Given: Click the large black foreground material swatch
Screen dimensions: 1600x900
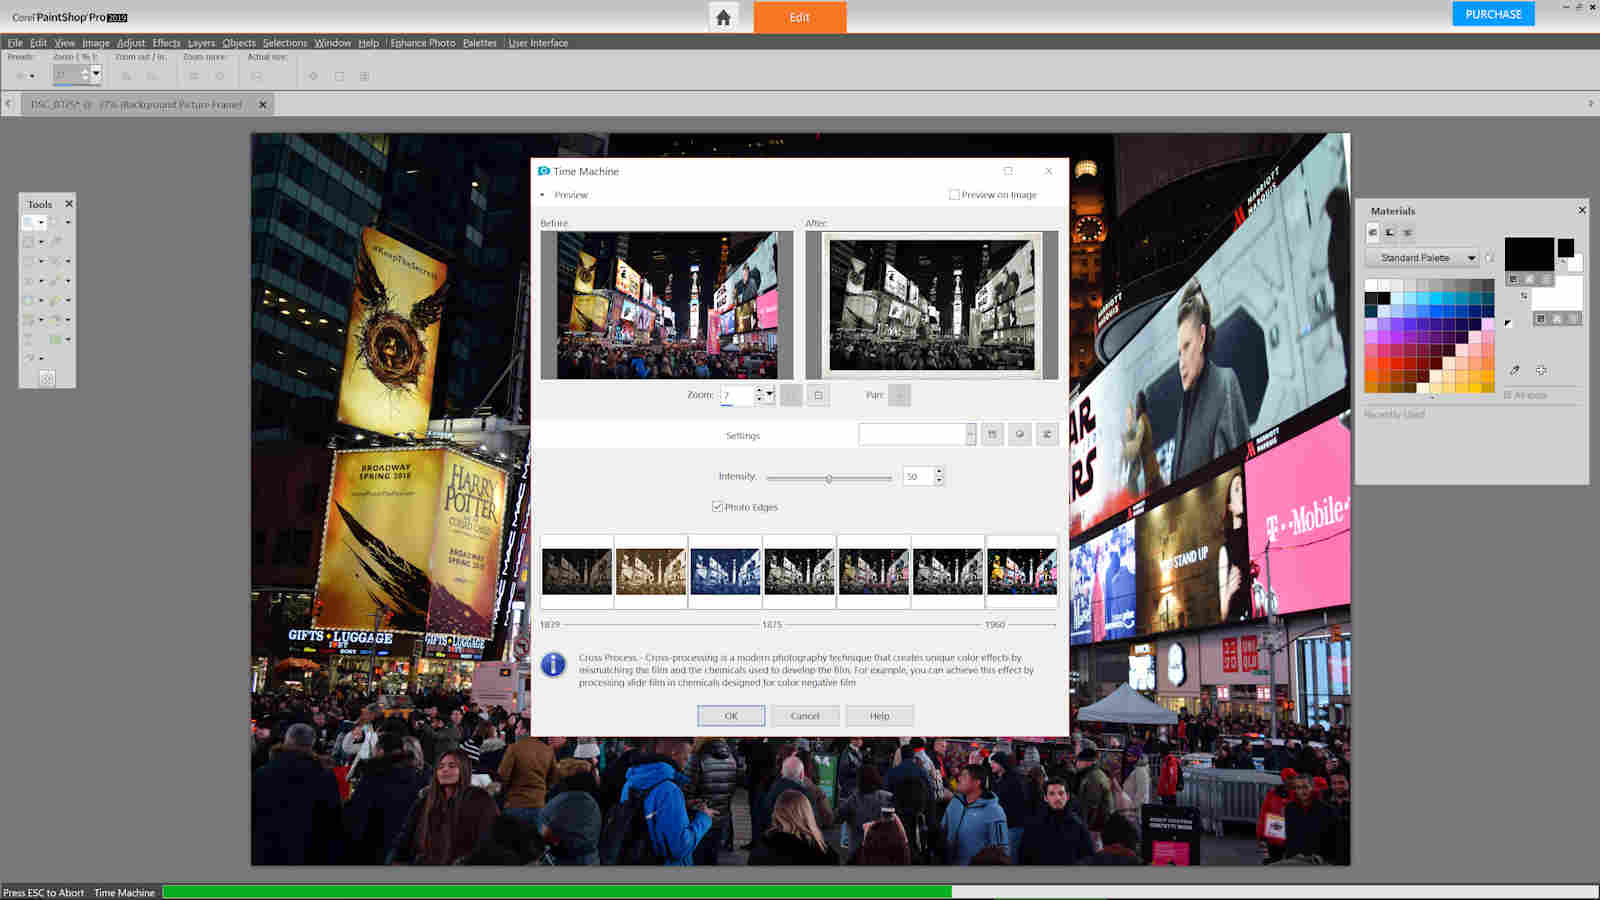Looking at the screenshot, I should pos(1529,254).
